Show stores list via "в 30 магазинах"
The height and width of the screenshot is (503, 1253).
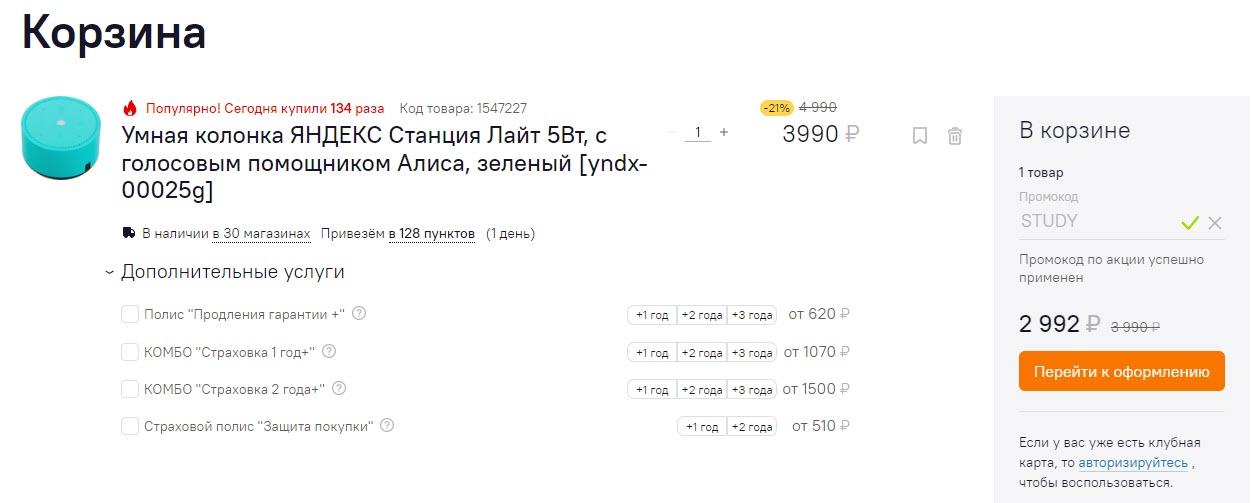click(261, 234)
